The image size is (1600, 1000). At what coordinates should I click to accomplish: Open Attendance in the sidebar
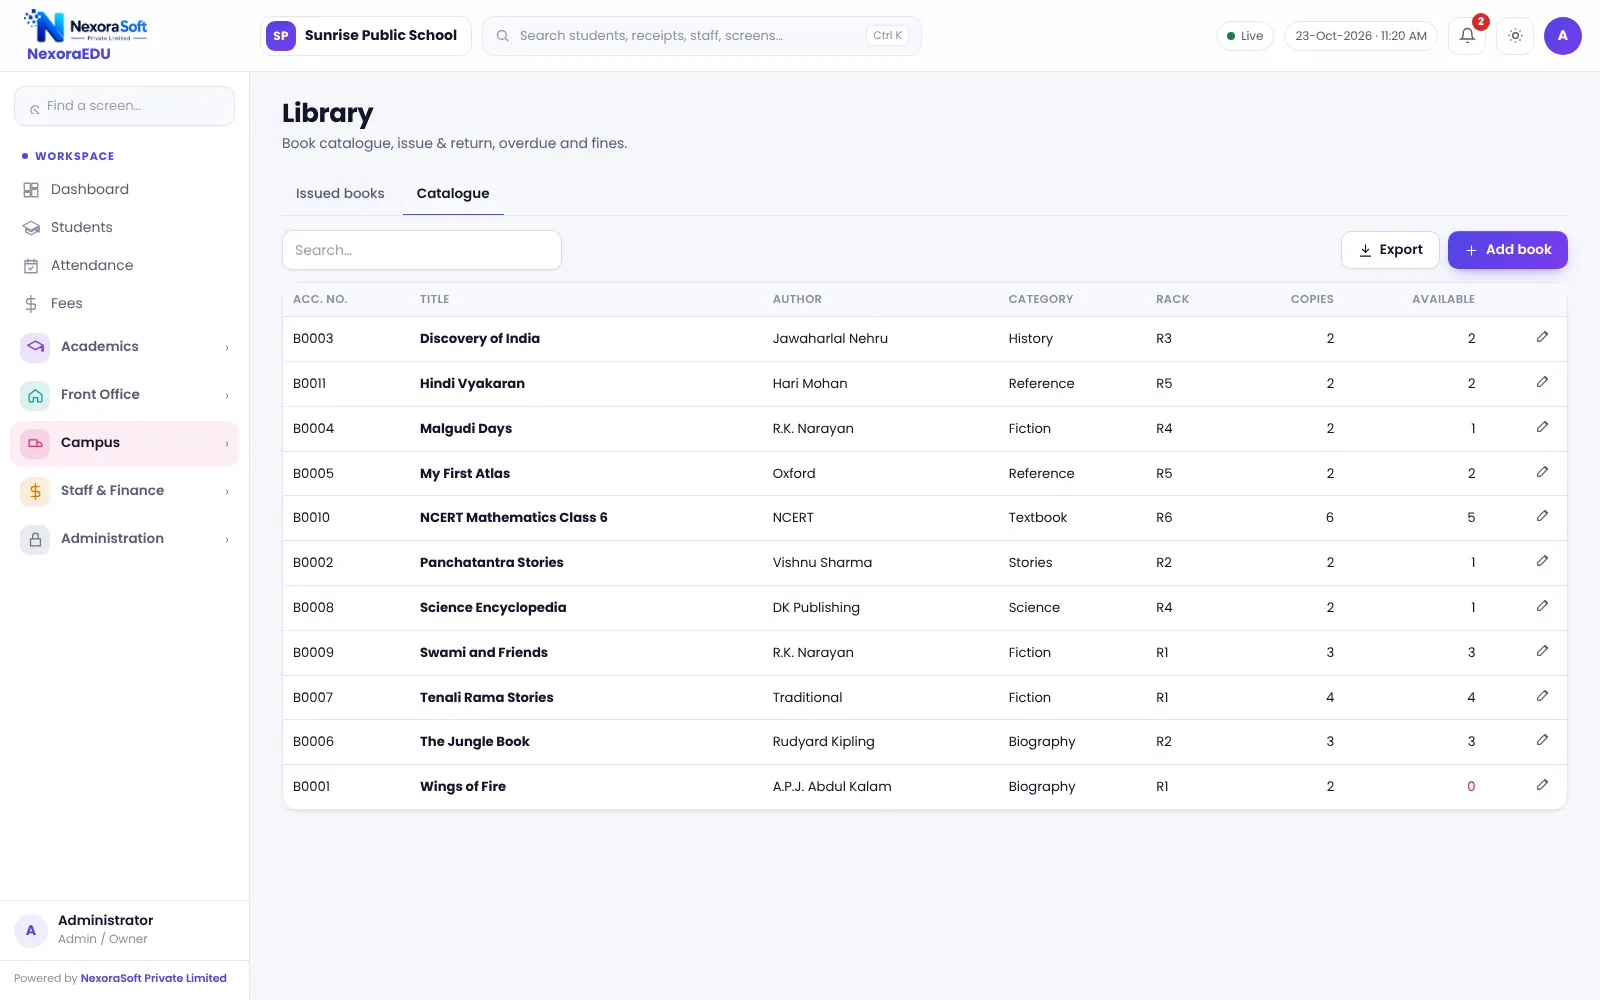pyautogui.click(x=124, y=265)
